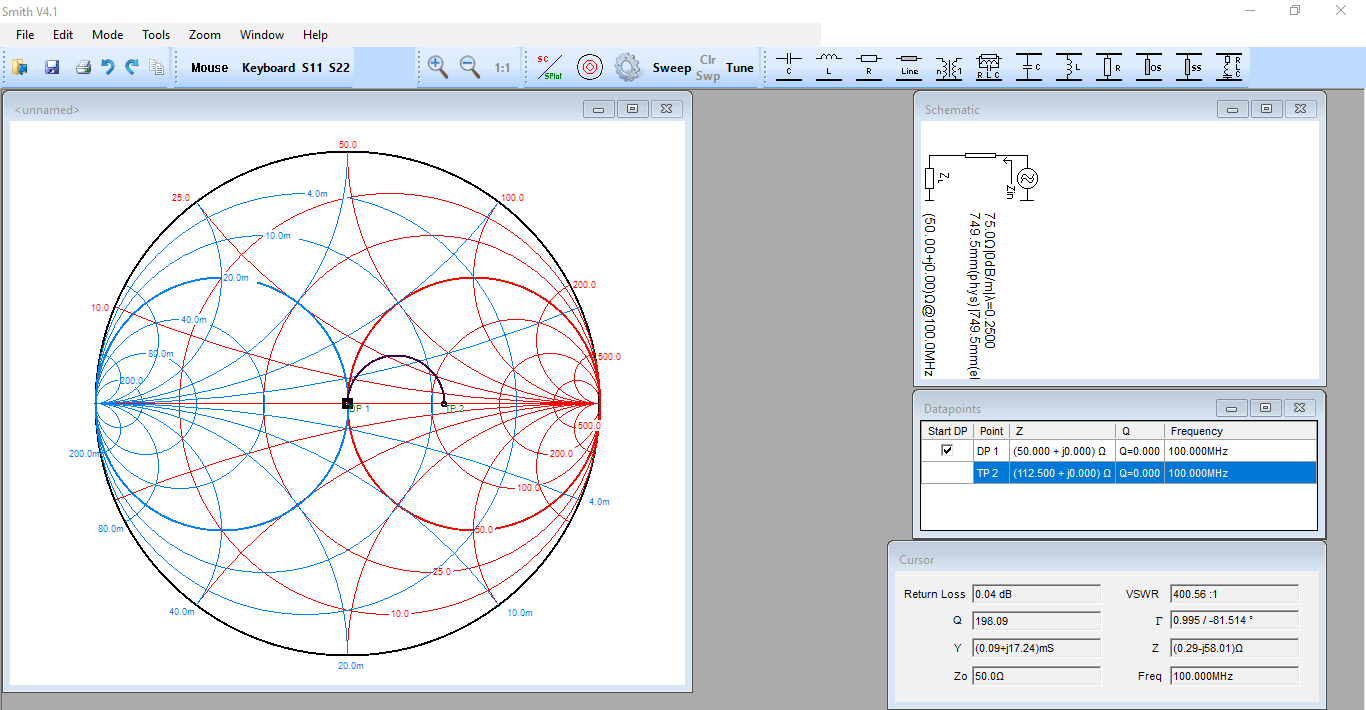
Task: Click the zoom in magnifier icon
Action: click(437, 67)
